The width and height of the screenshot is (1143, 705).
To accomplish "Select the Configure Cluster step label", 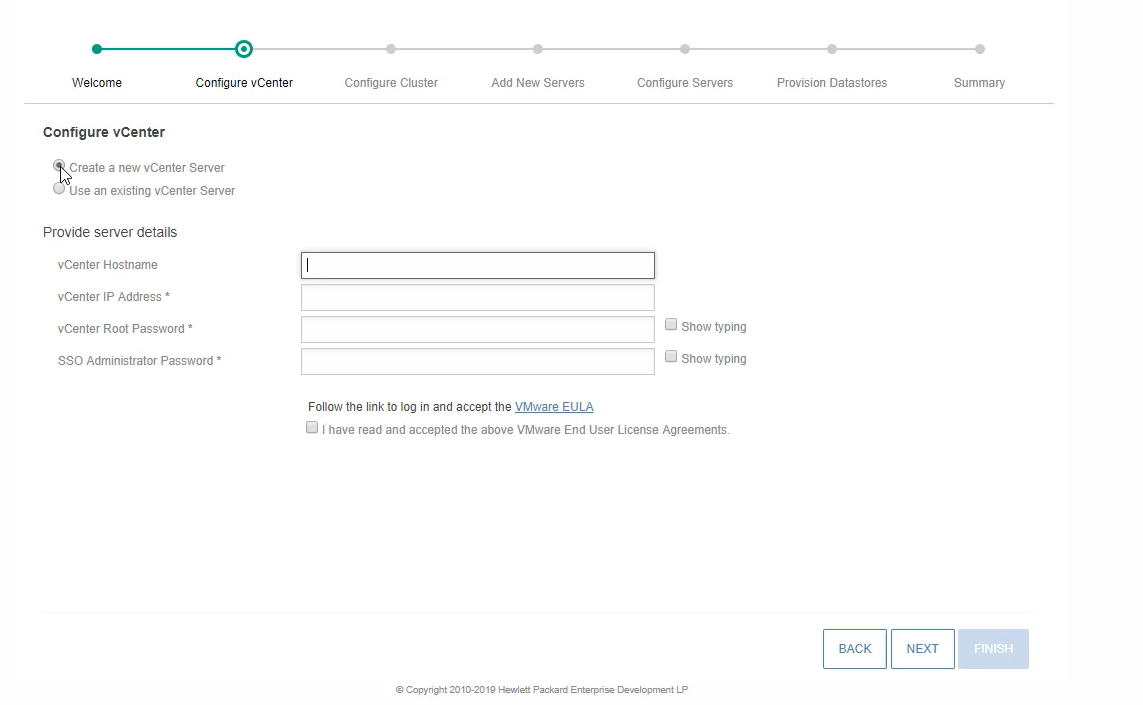I will coord(391,83).
